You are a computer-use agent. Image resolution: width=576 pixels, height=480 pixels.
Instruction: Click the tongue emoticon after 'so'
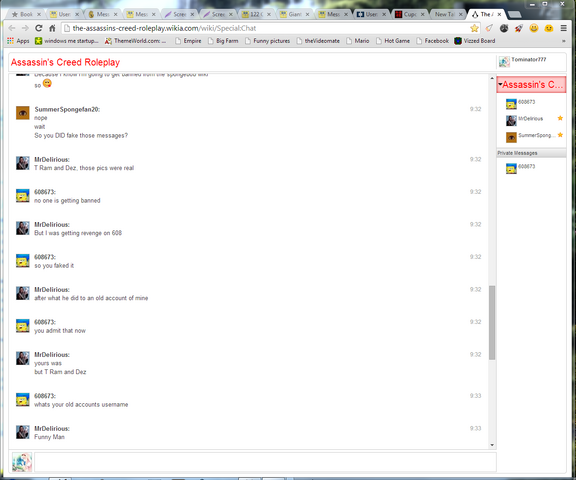click(47, 84)
